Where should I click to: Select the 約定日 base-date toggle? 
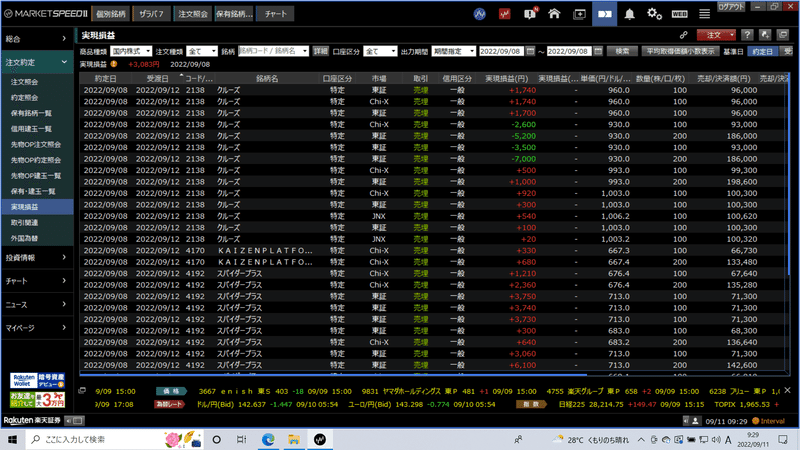point(763,51)
